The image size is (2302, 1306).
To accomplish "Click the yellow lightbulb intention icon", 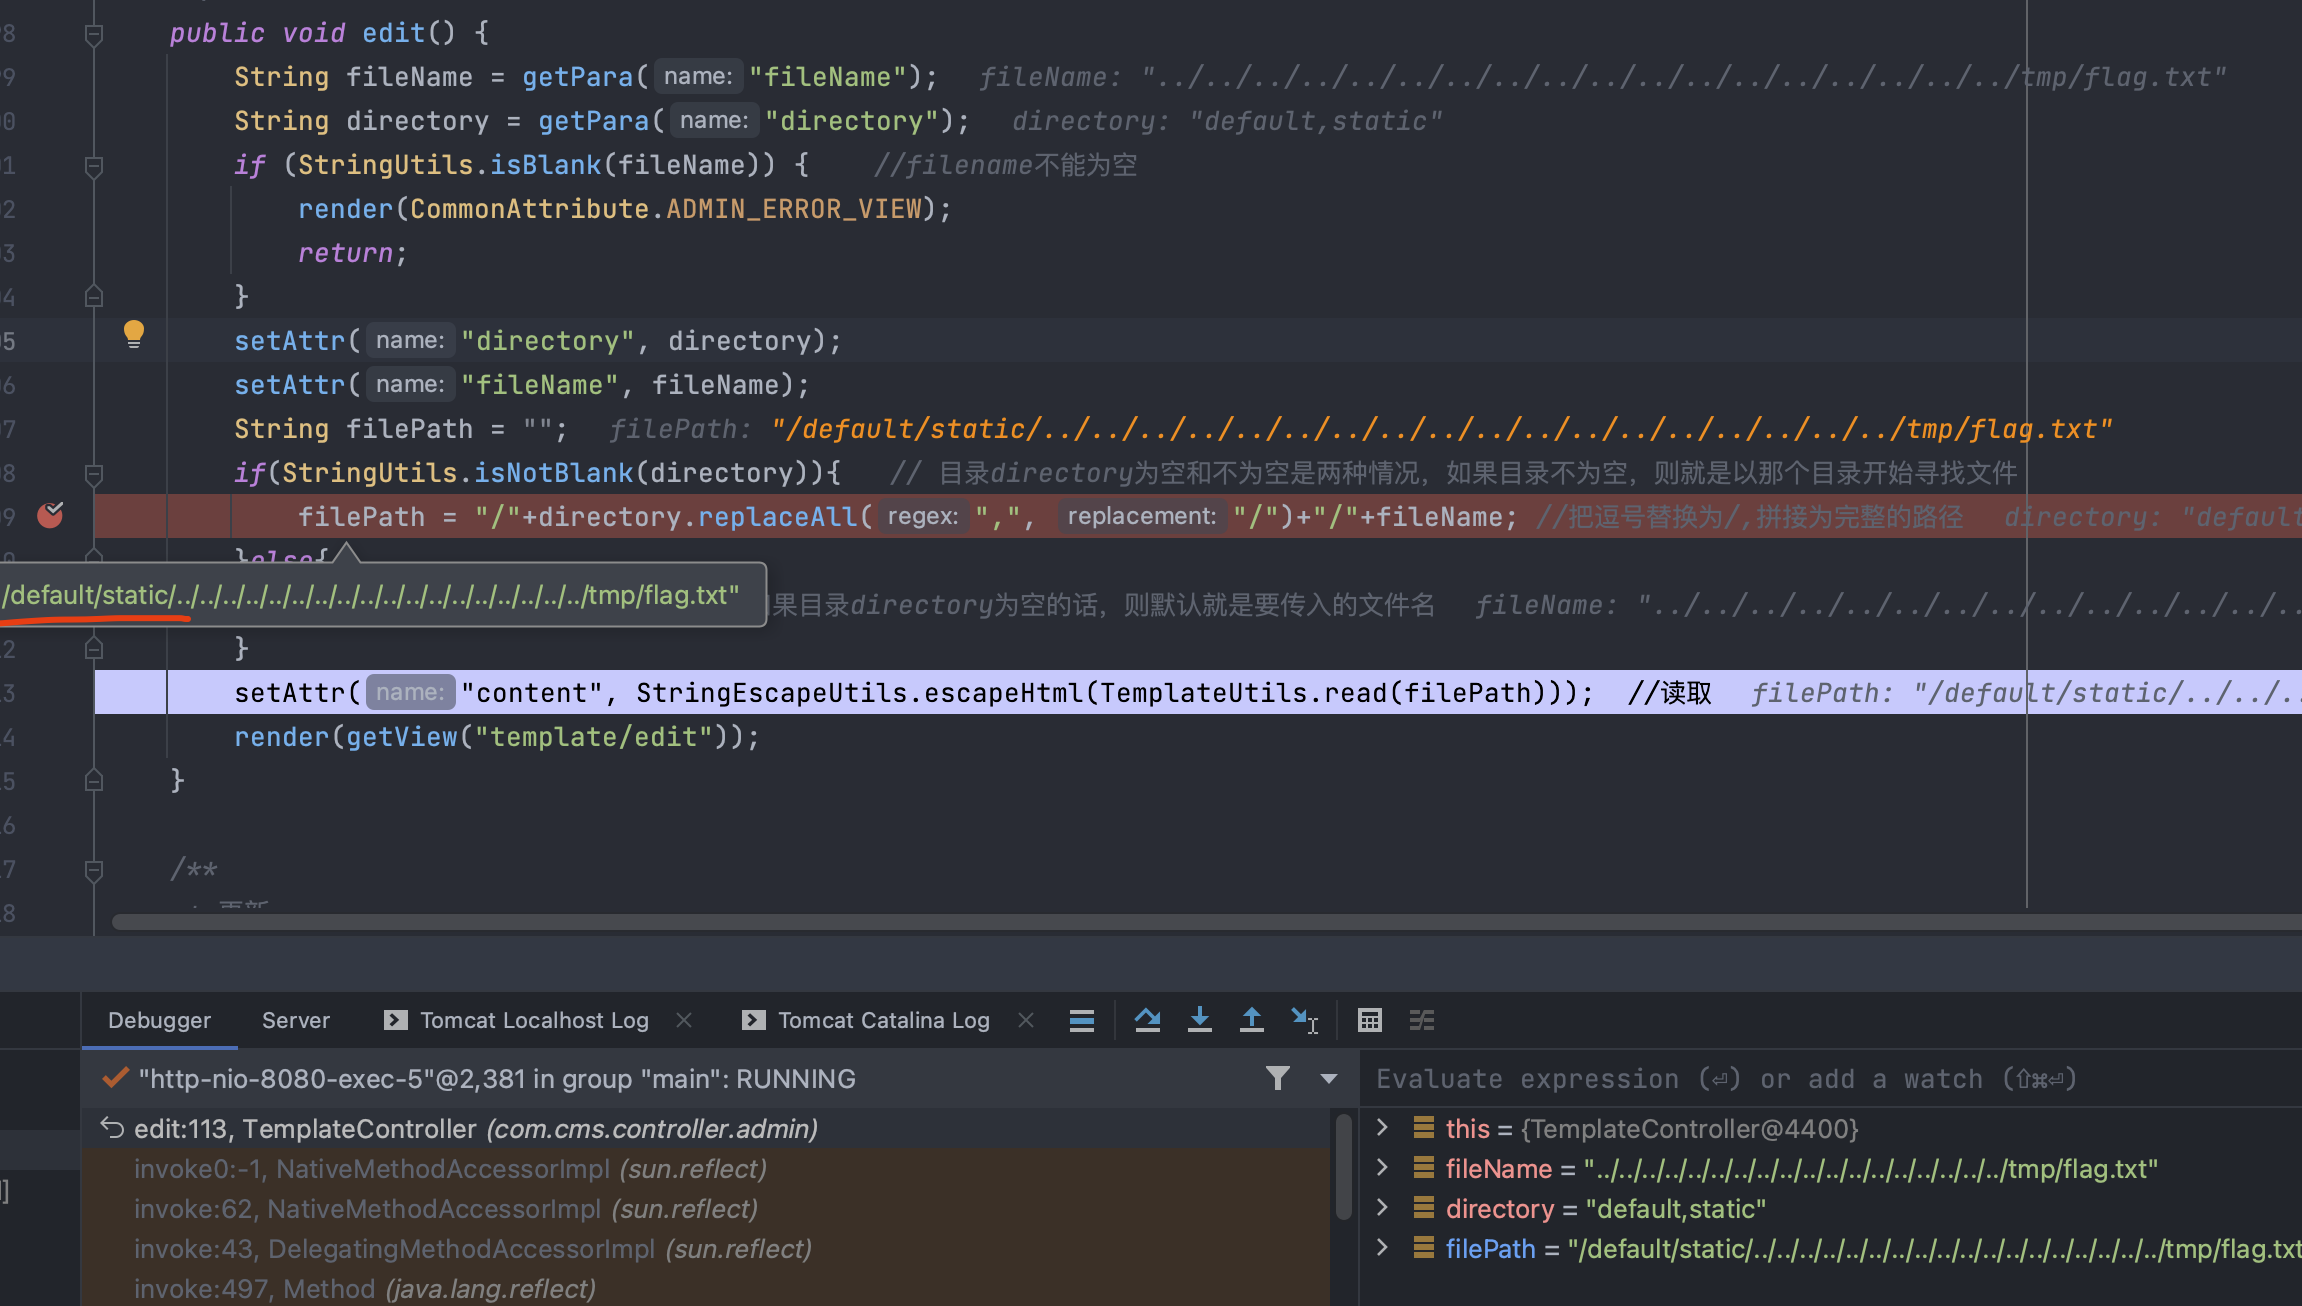I will 133,333.
